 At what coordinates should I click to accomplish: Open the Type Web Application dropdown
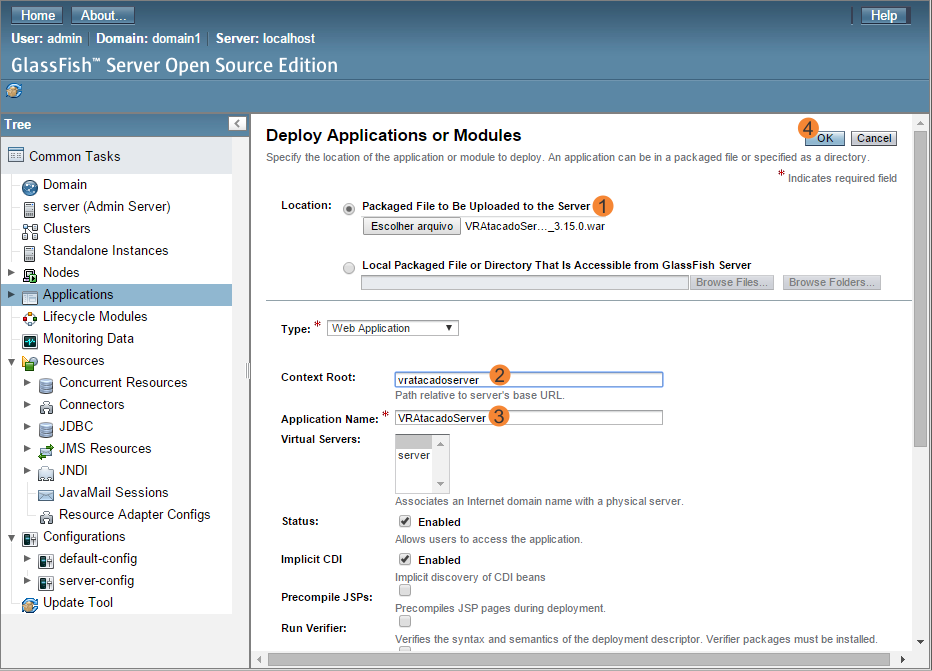tap(393, 328)
